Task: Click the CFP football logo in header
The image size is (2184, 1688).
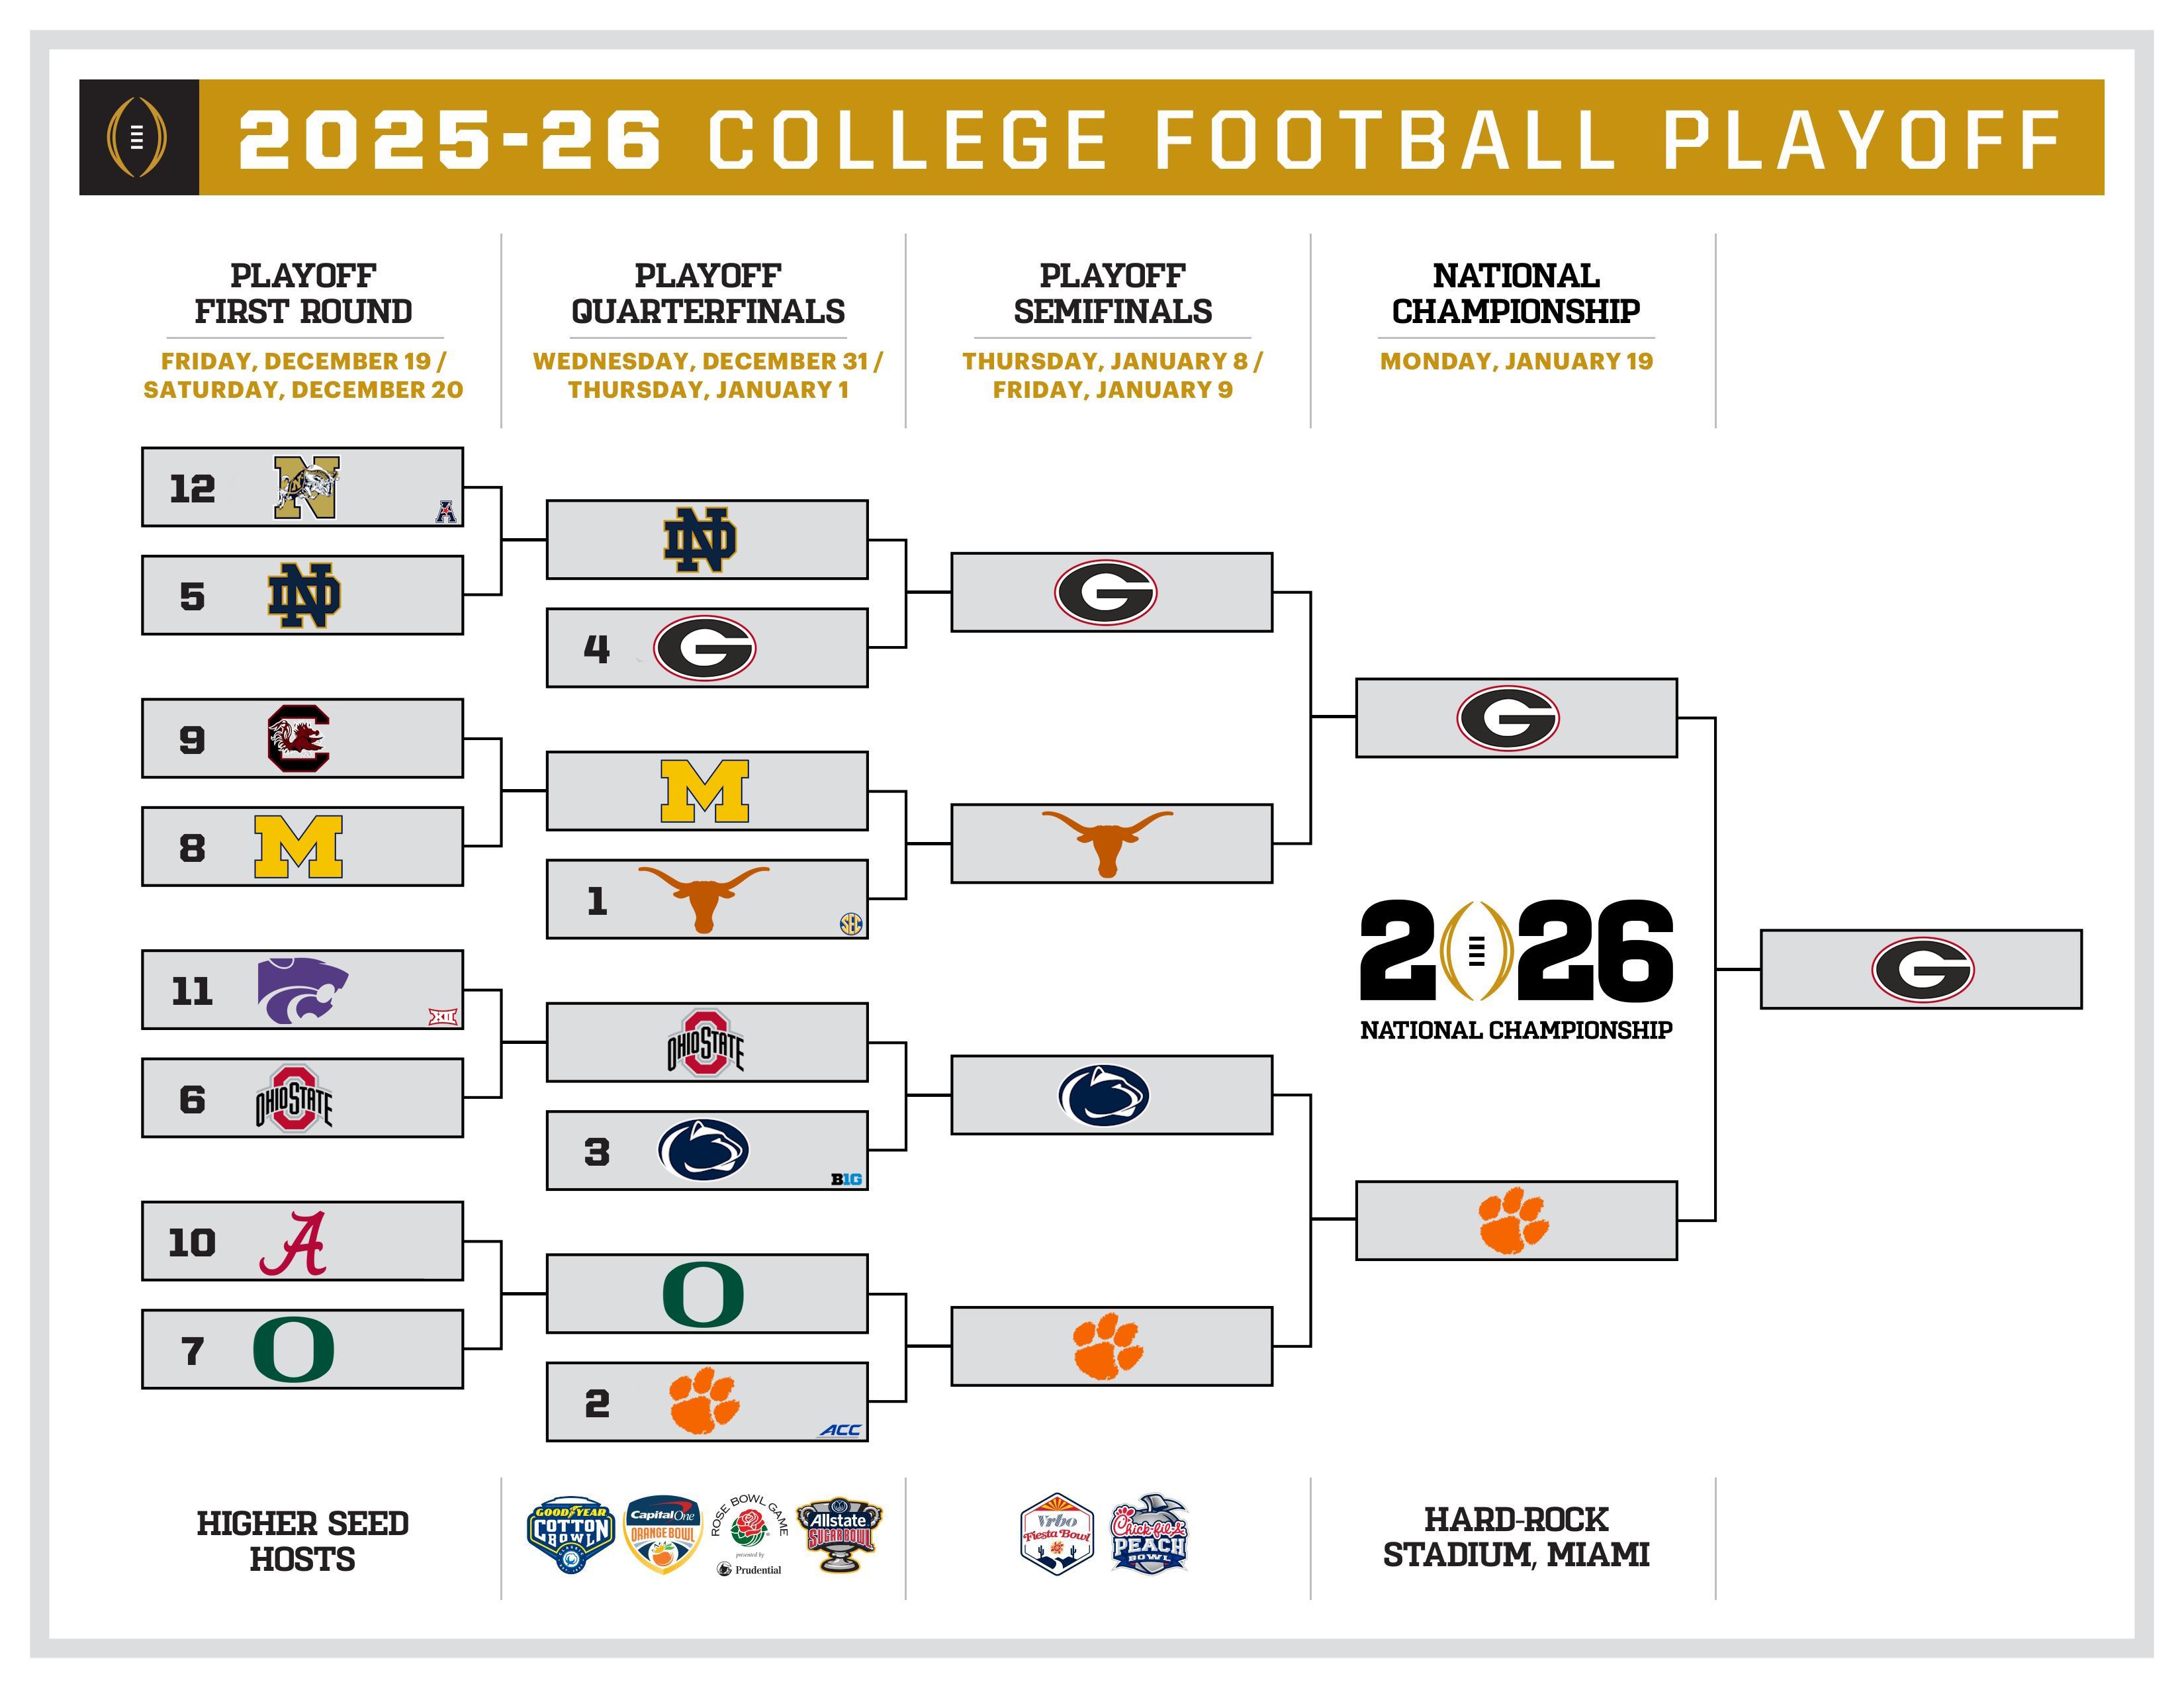Action: 138,137
